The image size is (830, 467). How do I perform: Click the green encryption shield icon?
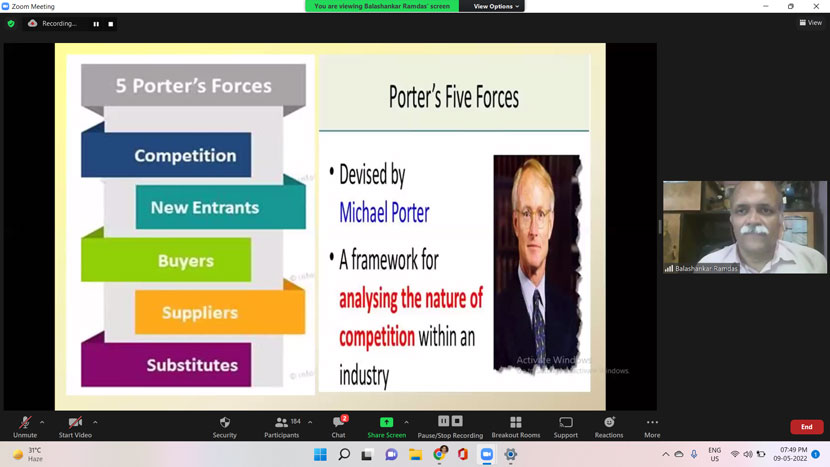point(11,23)
